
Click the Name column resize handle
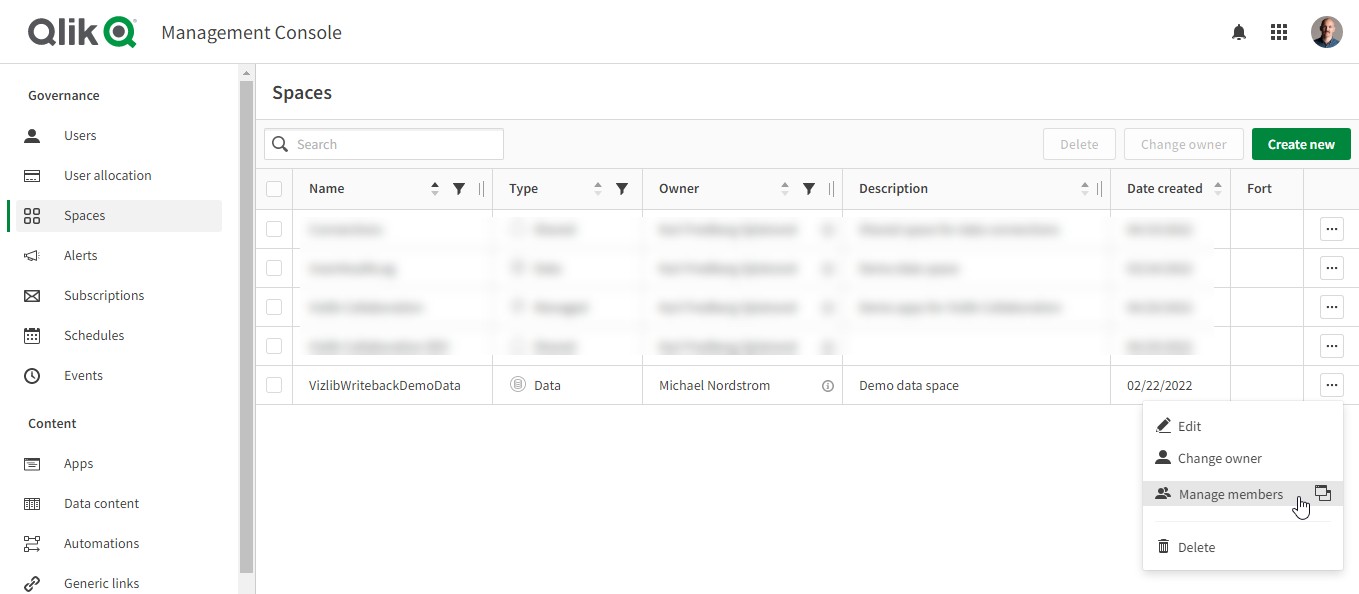[482, 188]
